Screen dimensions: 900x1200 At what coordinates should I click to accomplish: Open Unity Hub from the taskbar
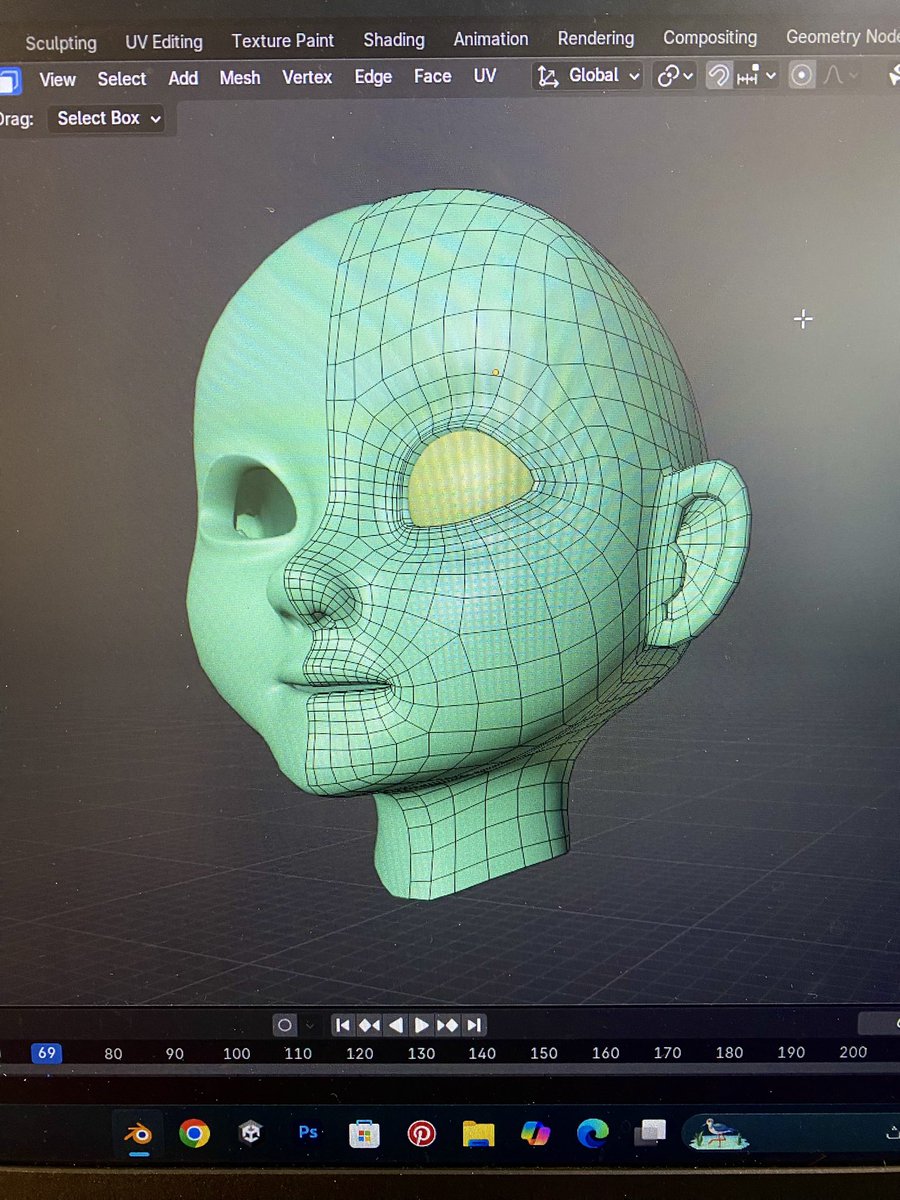(250, 1133)
